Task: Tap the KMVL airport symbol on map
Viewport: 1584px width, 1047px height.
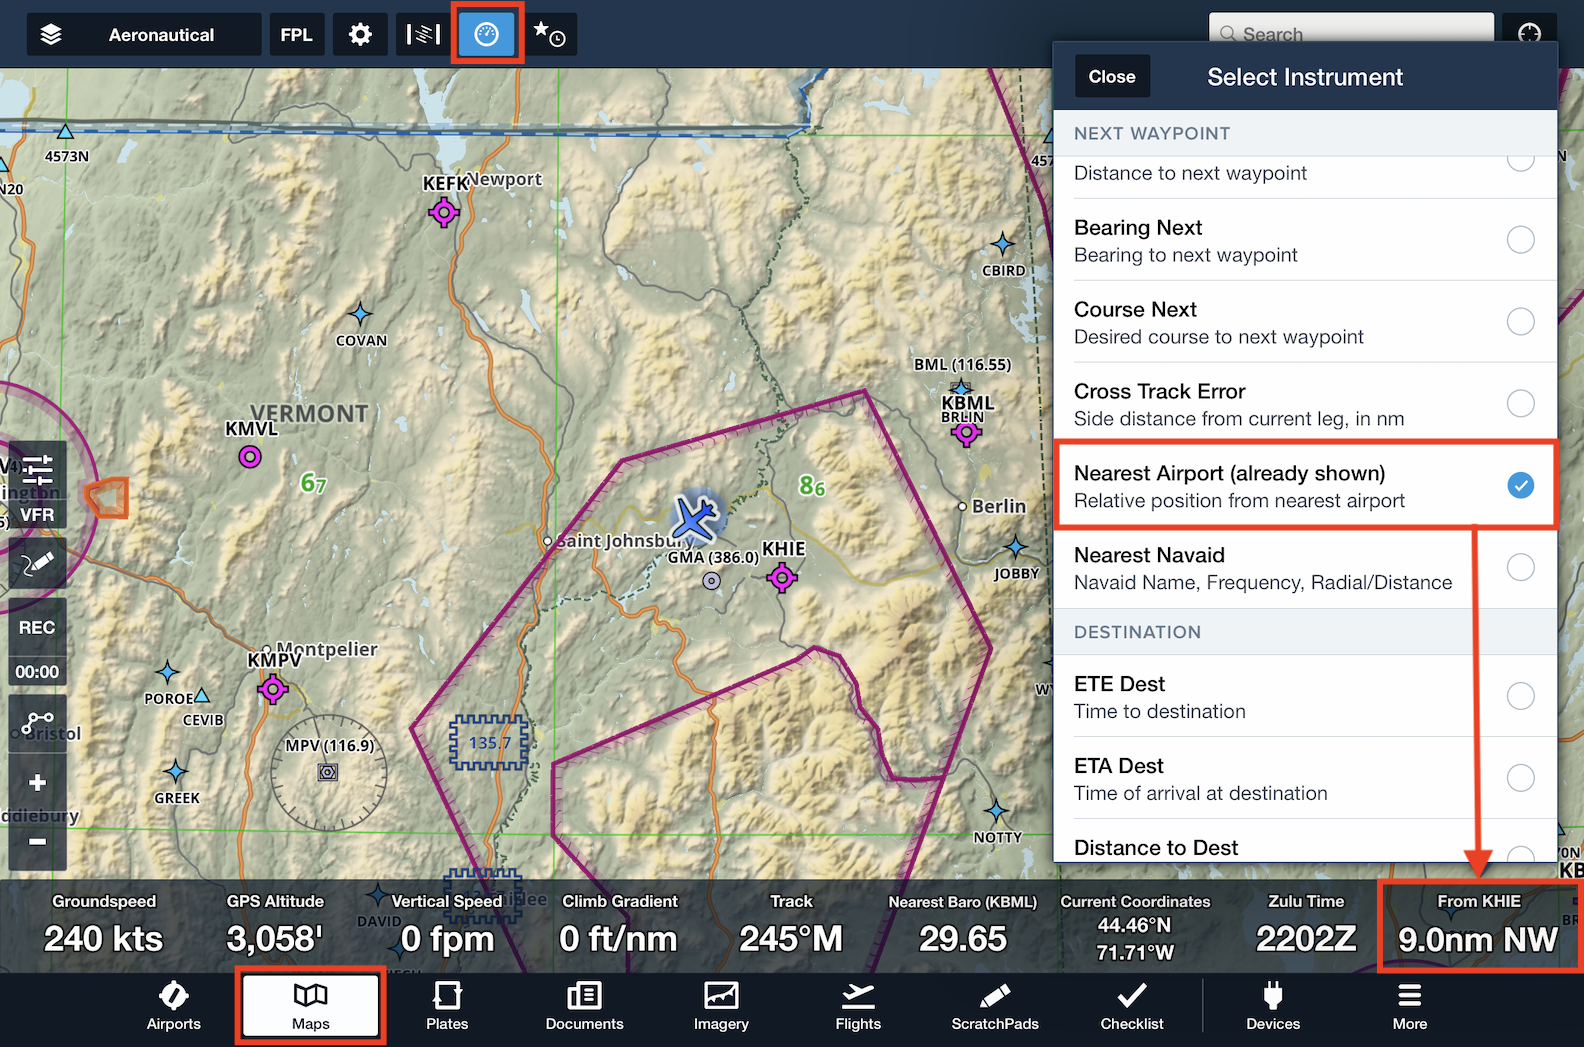Action: tap(250, 457)
